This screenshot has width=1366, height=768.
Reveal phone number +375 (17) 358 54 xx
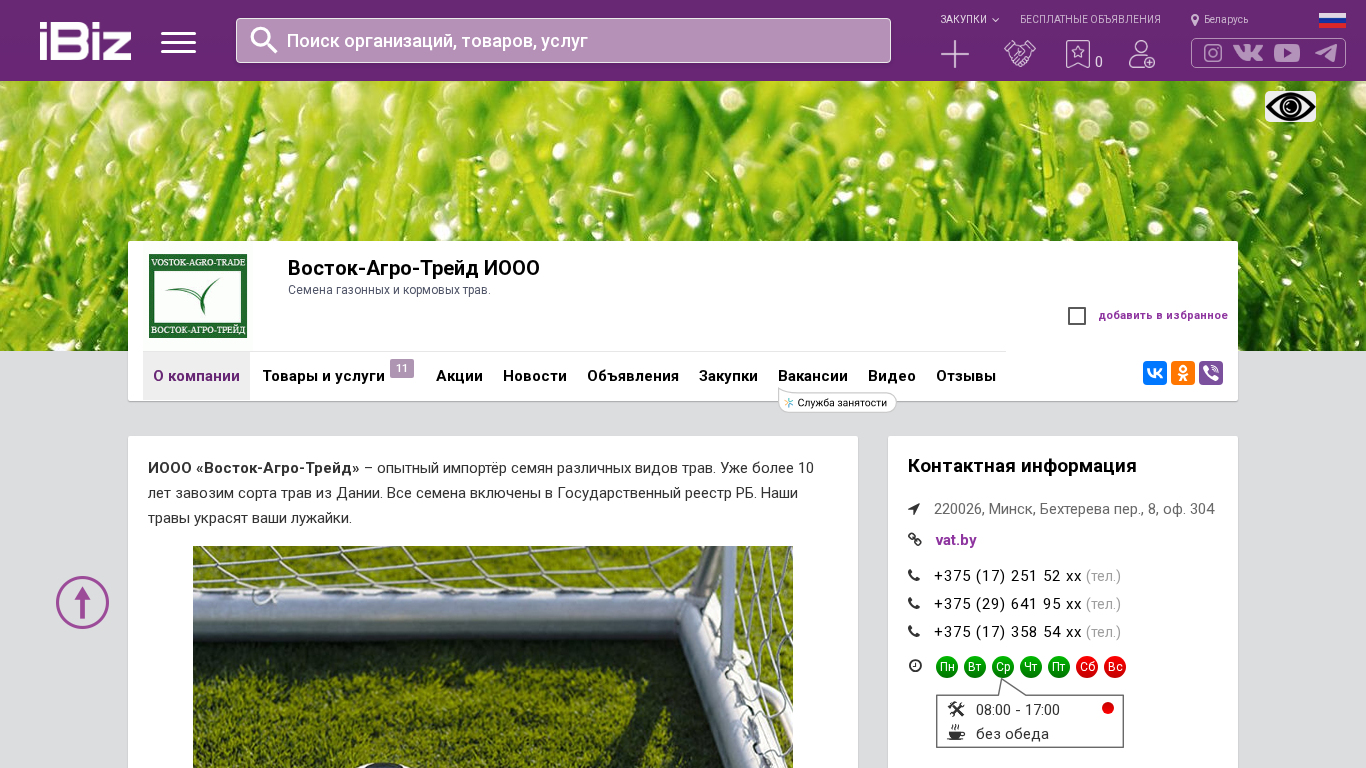1008,632
